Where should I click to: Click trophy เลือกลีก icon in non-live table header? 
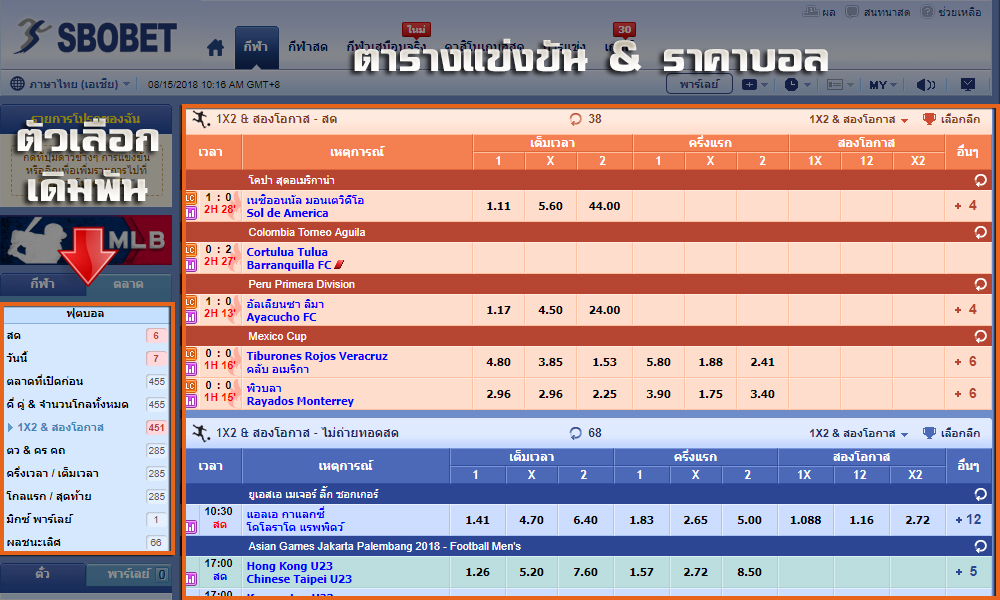(x=929, y=433)
